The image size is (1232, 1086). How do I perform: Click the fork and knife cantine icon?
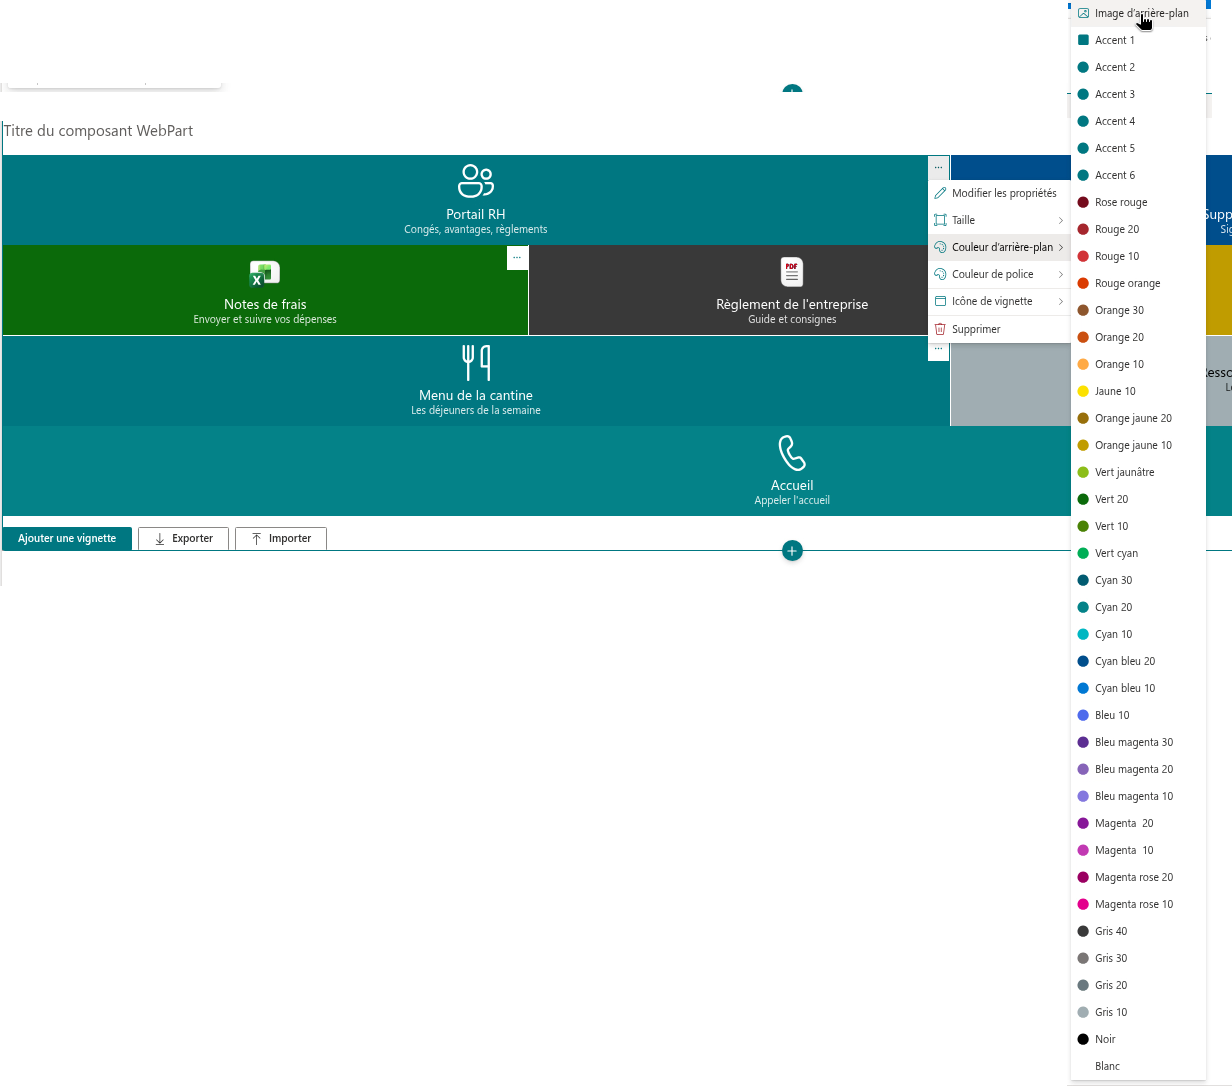coord(476,362)
